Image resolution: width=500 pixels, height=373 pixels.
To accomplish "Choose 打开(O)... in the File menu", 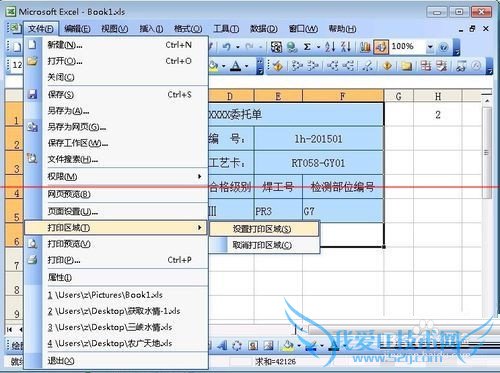I will (116, 61).
